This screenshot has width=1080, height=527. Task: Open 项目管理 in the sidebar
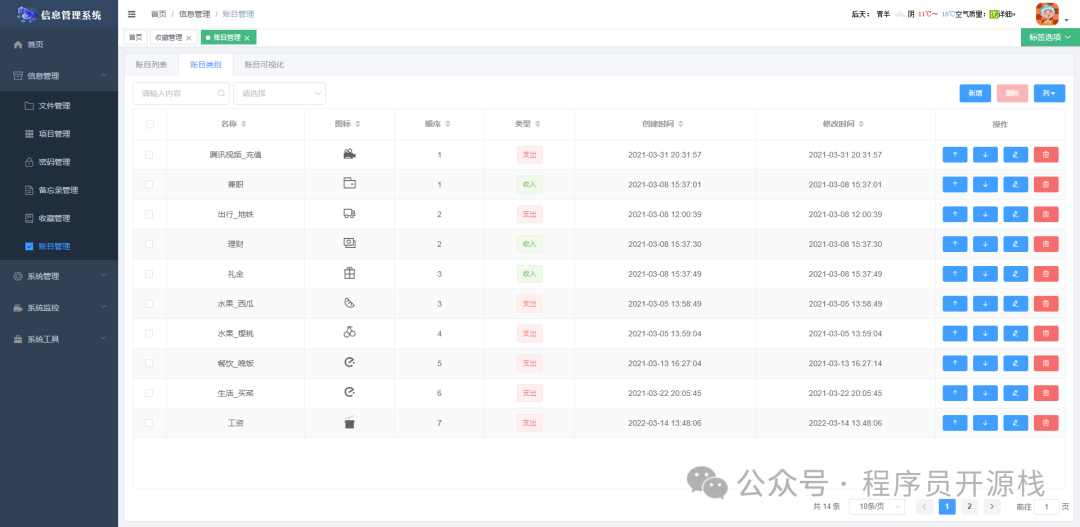[59, 134]
